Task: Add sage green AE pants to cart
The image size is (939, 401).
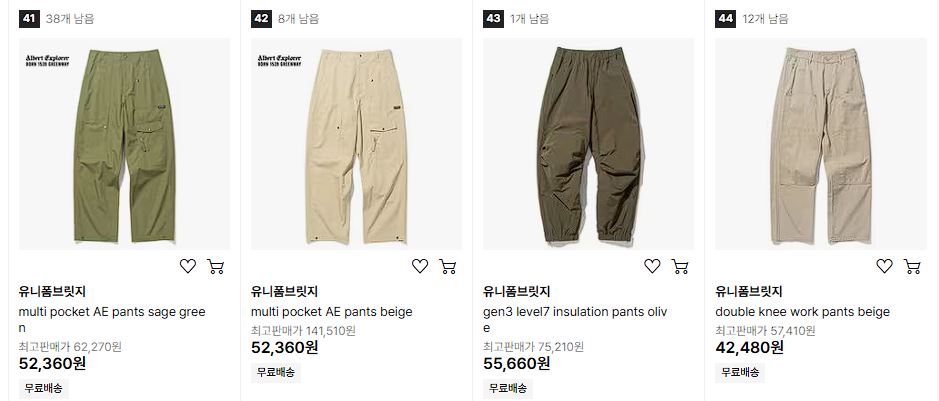Action: (216, 266)
